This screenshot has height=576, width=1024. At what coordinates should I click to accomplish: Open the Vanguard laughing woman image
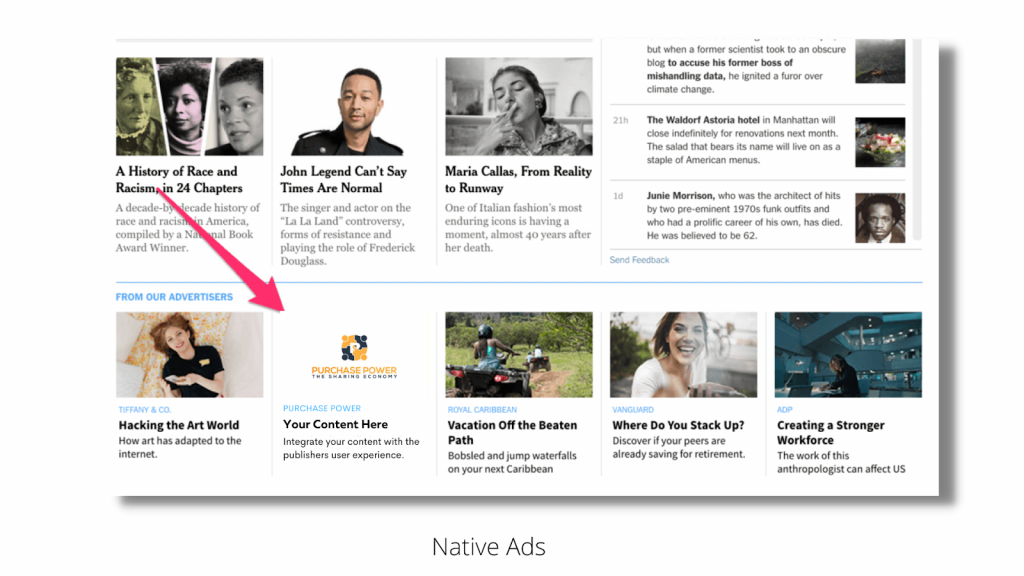(683, 355)
